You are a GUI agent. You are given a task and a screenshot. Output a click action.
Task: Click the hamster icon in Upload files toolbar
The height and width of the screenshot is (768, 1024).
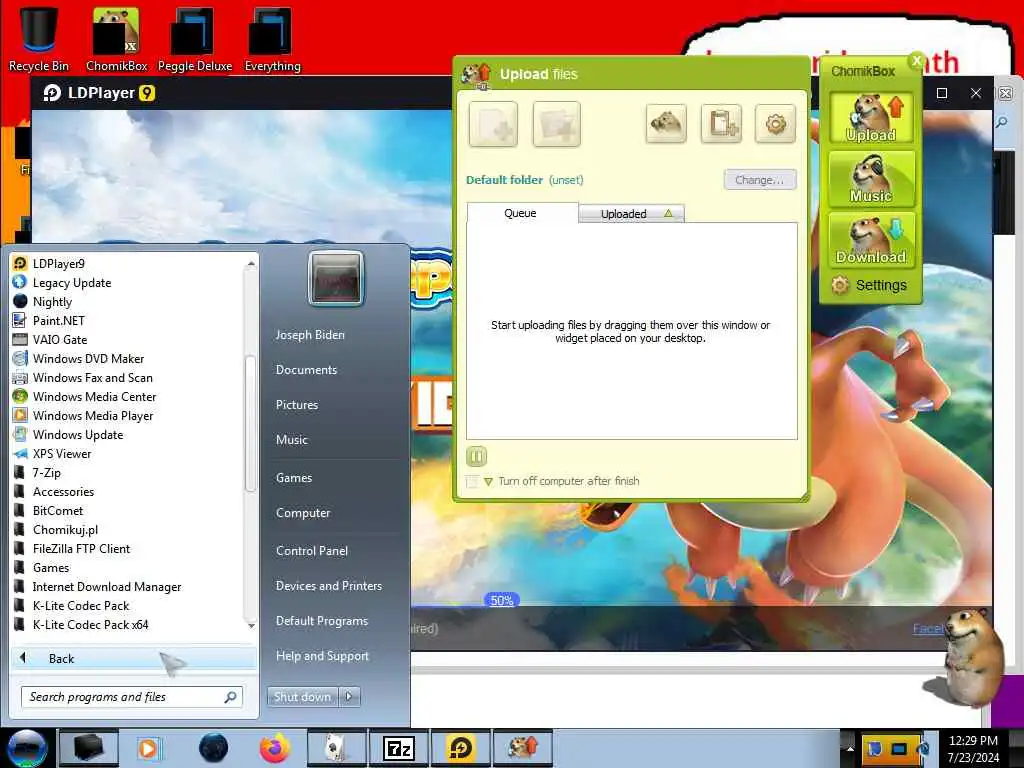coord(665,123)
